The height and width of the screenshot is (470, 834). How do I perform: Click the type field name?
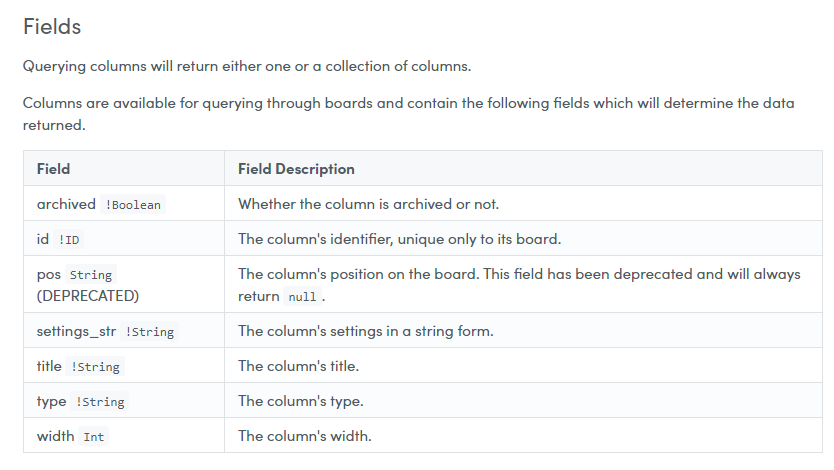point(52,401)
